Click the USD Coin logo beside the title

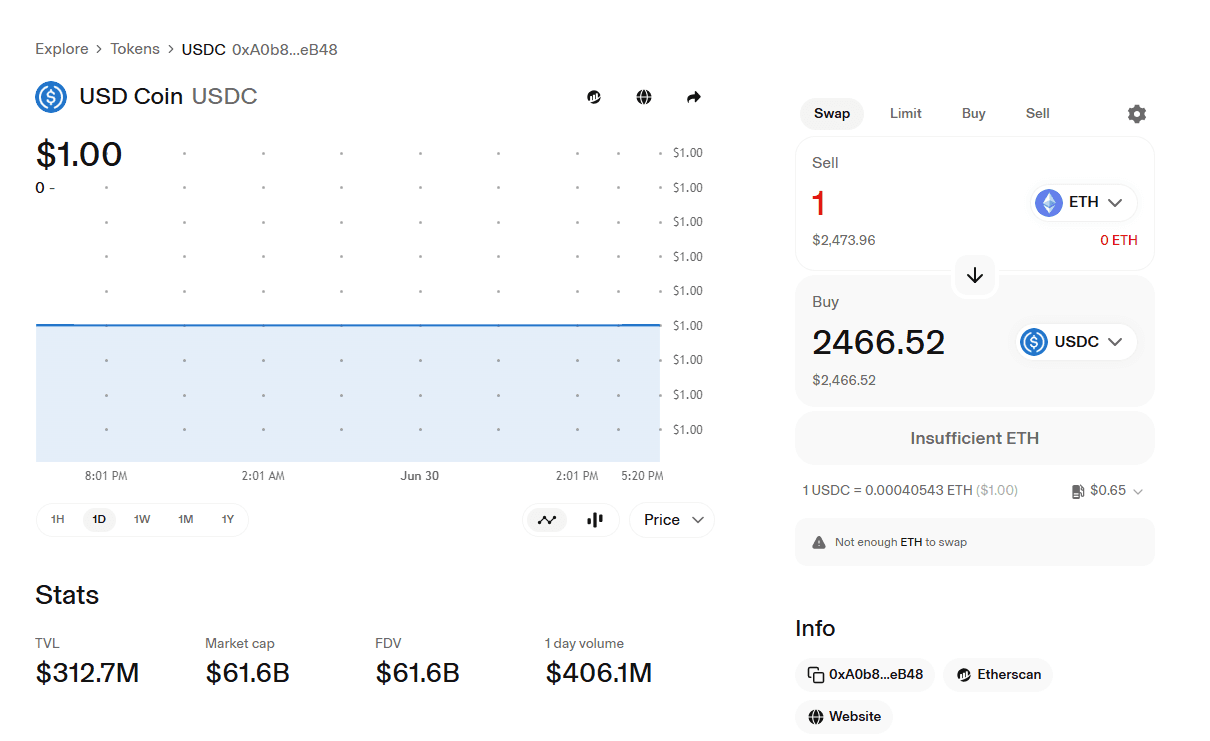pos(51,97)
